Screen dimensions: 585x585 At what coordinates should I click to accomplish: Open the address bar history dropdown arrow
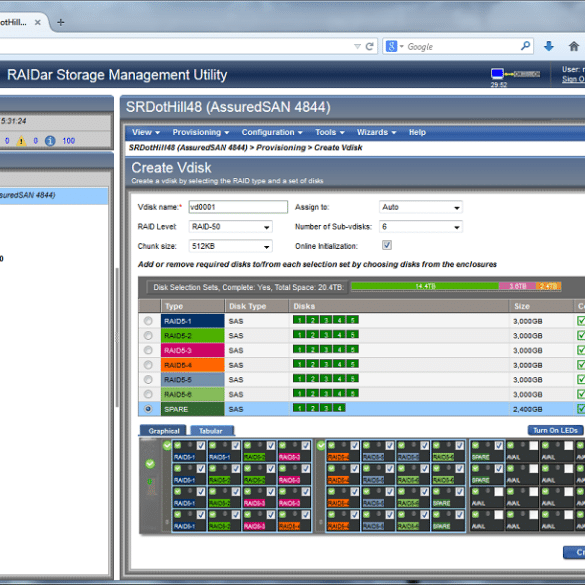[x=357, y=47]
